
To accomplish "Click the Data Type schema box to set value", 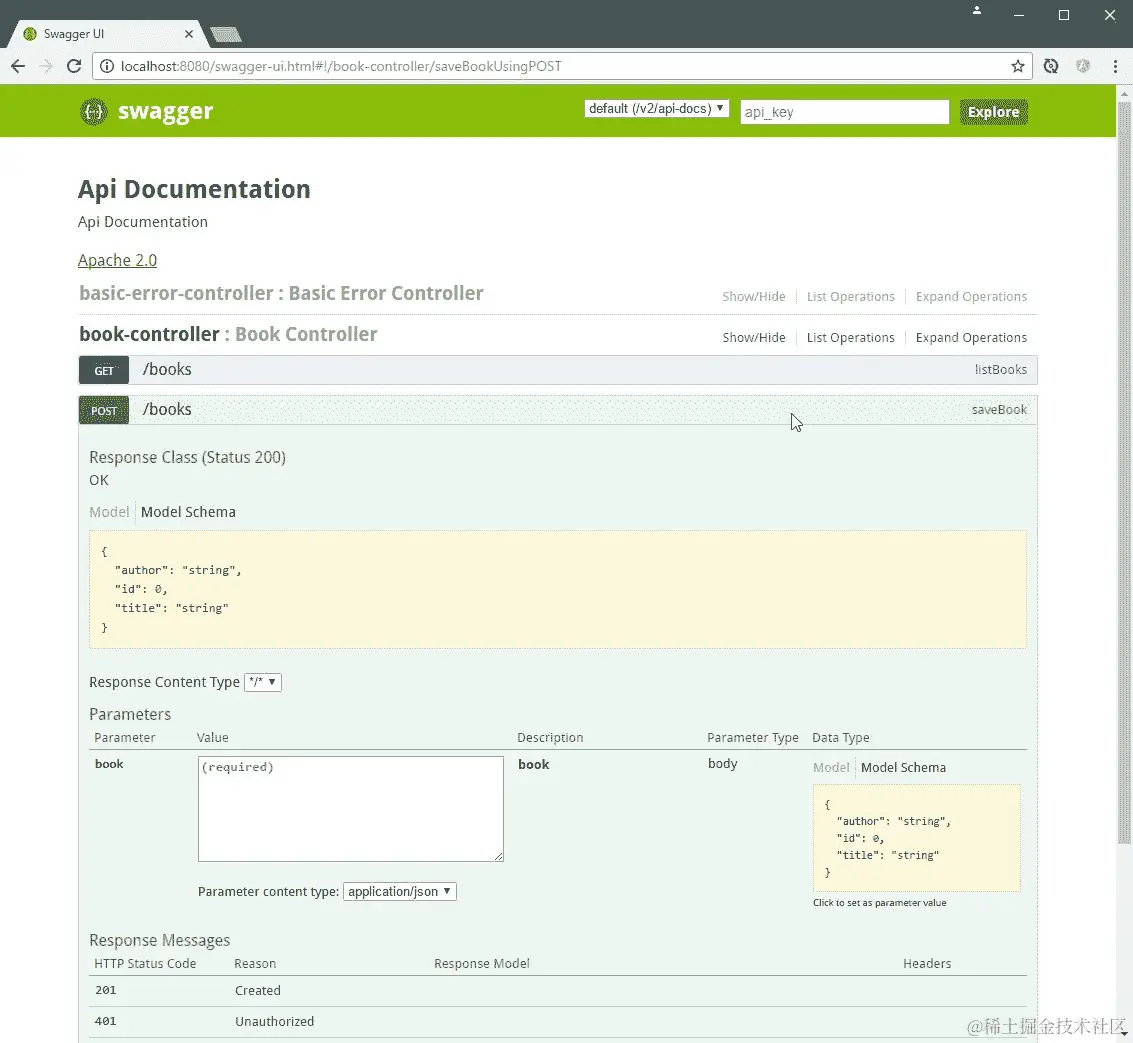I will click(x=917, y=838).
